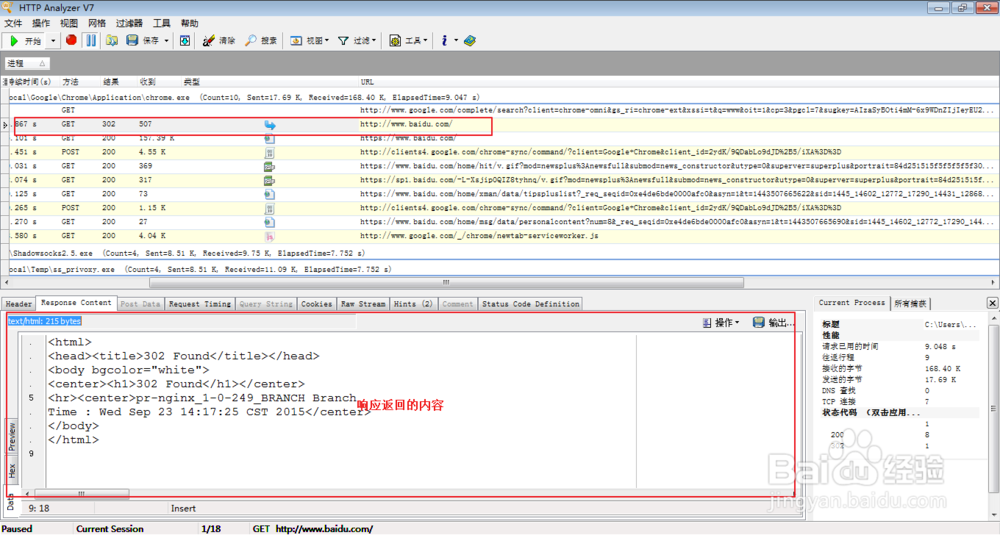Open the 帮助 menu
Image resolution: width=1000 pixels, height=535 pixels.
[x=189, y=24]
